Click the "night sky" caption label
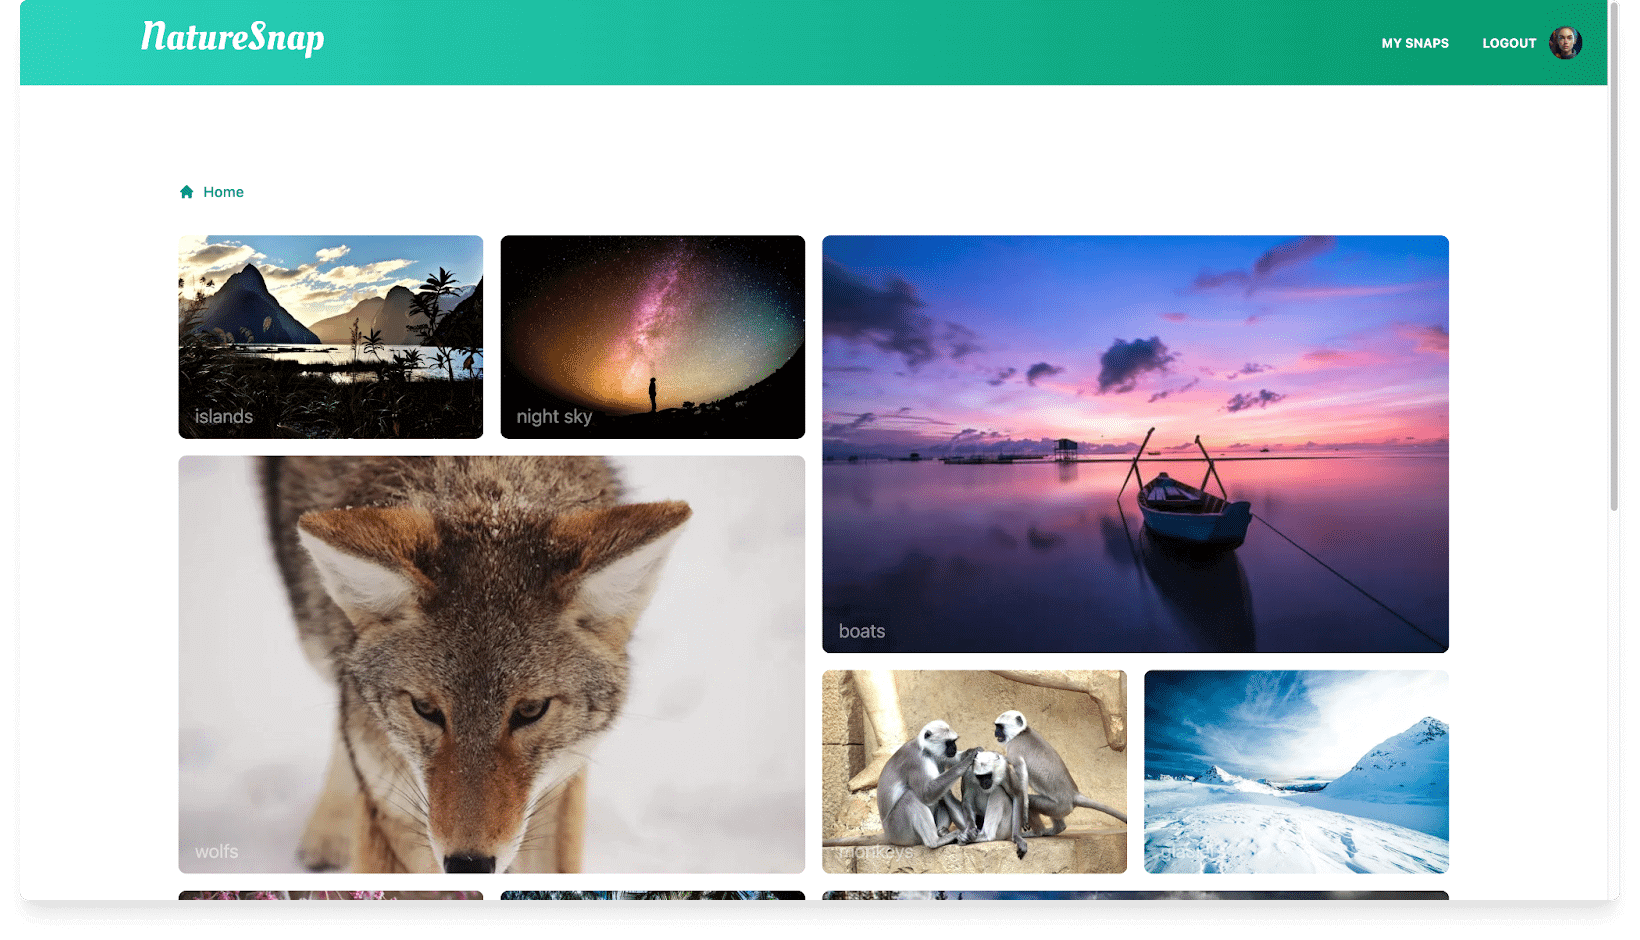The image size is (1640, 940). 554,417
